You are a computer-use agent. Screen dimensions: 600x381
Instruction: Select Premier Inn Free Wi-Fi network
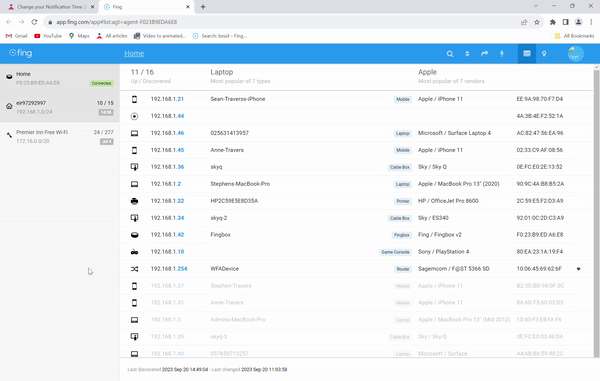(x=60, y=137)
